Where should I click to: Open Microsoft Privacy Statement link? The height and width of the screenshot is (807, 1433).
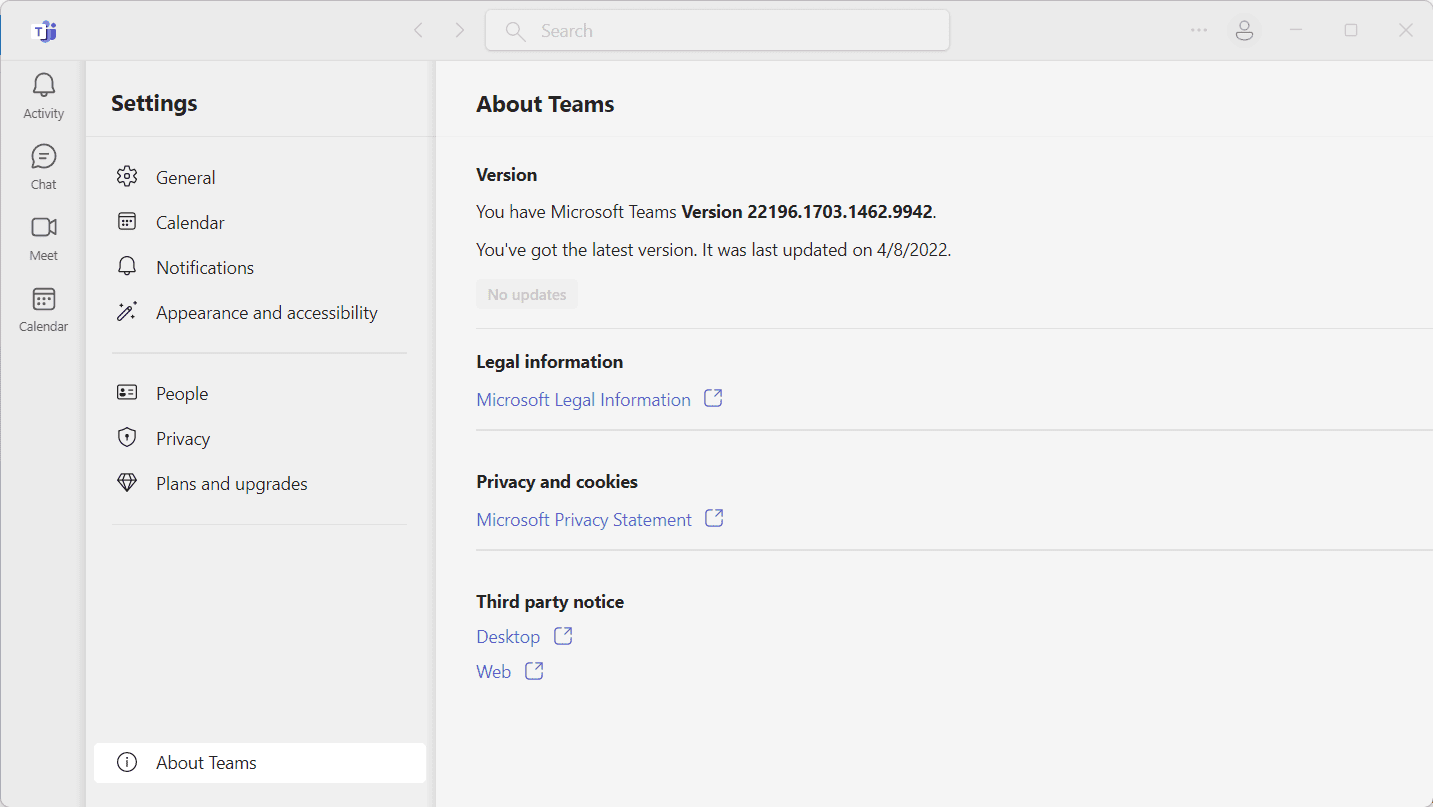[584, 519]
